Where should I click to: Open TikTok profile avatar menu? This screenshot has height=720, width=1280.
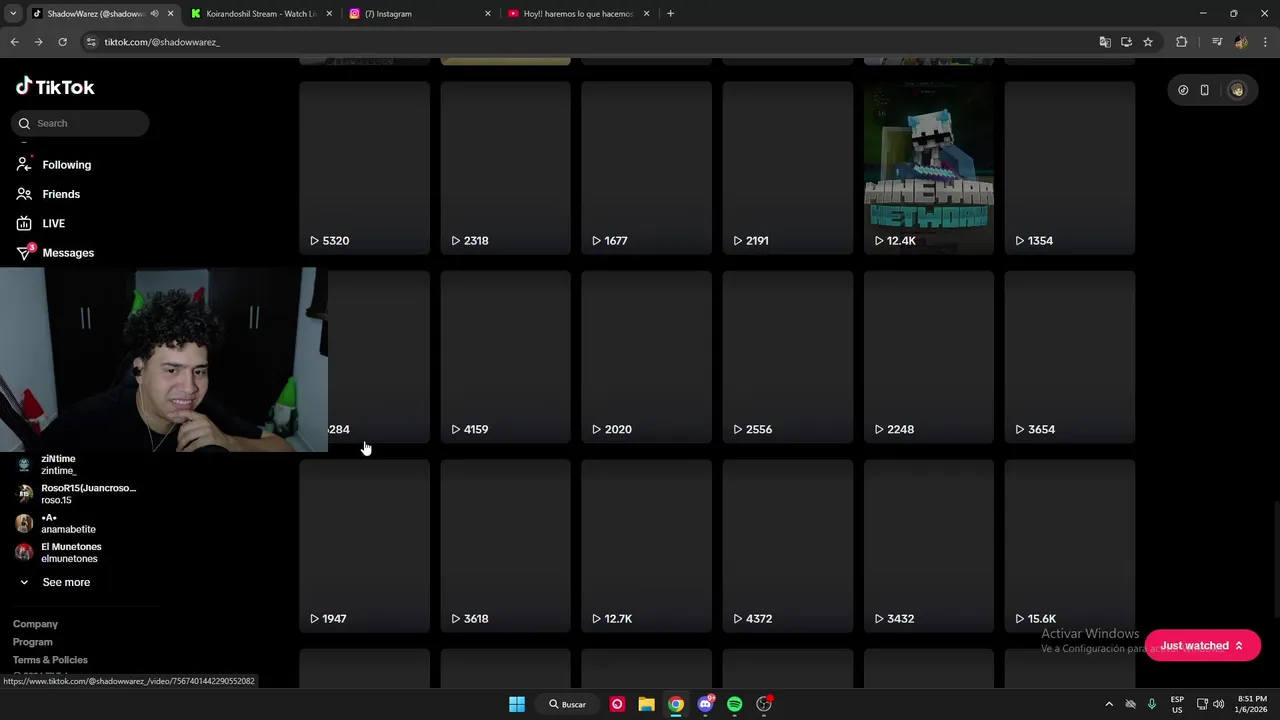point(1237,90)
